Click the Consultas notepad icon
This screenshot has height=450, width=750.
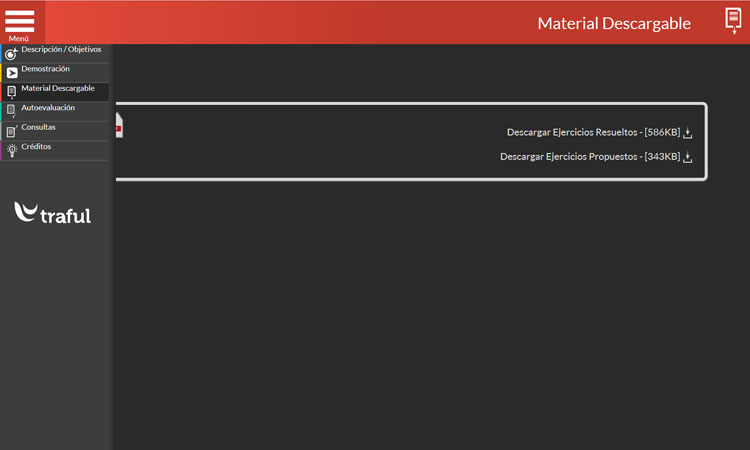coord(11,131)
